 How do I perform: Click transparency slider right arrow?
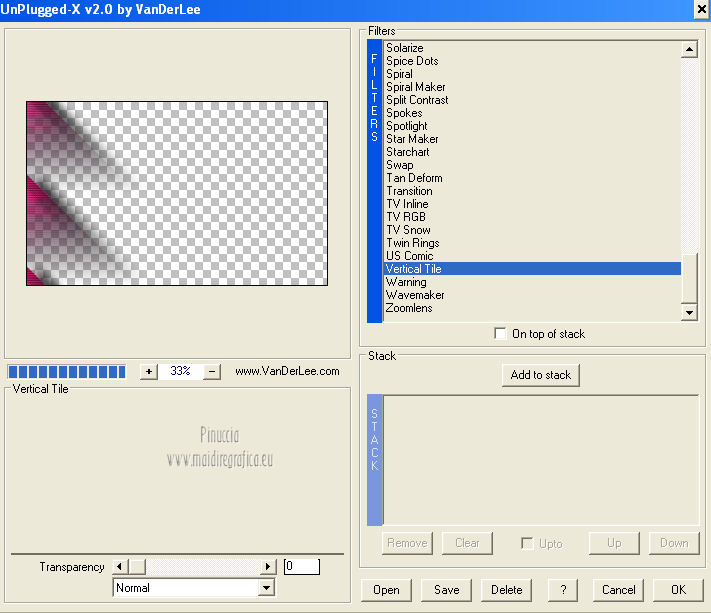click(268, 566)
